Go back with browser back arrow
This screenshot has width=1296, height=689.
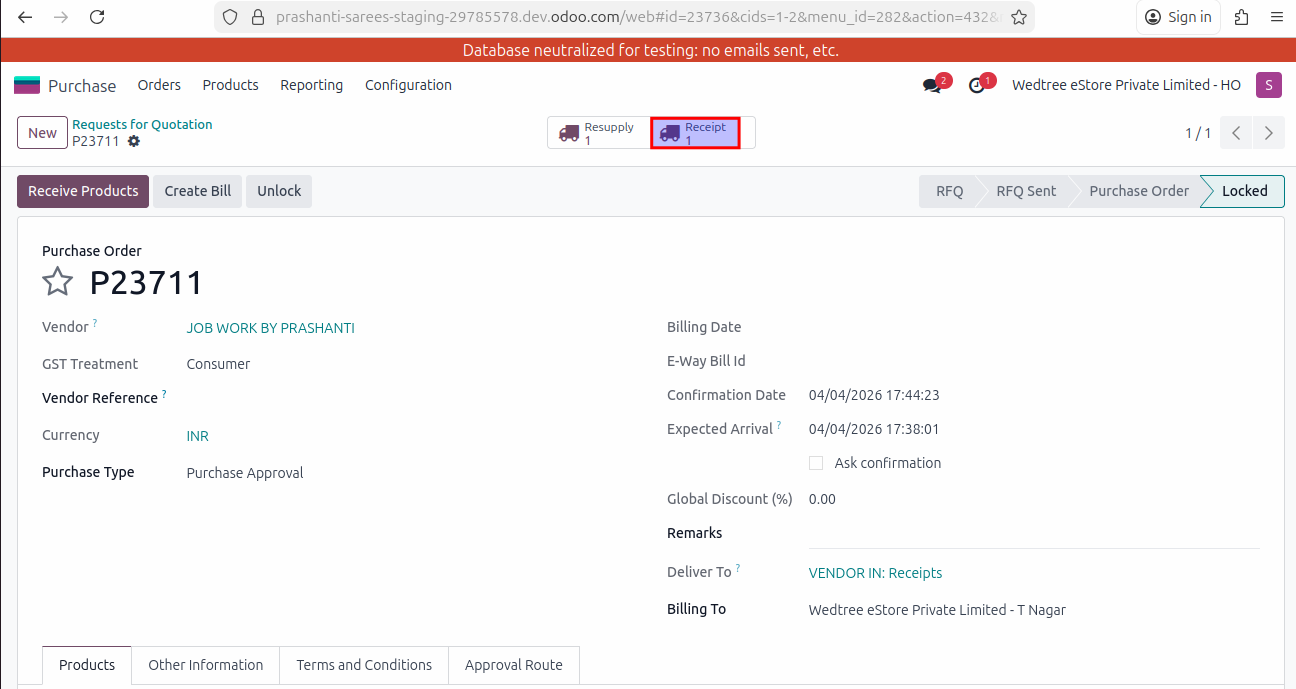(25, 17)
